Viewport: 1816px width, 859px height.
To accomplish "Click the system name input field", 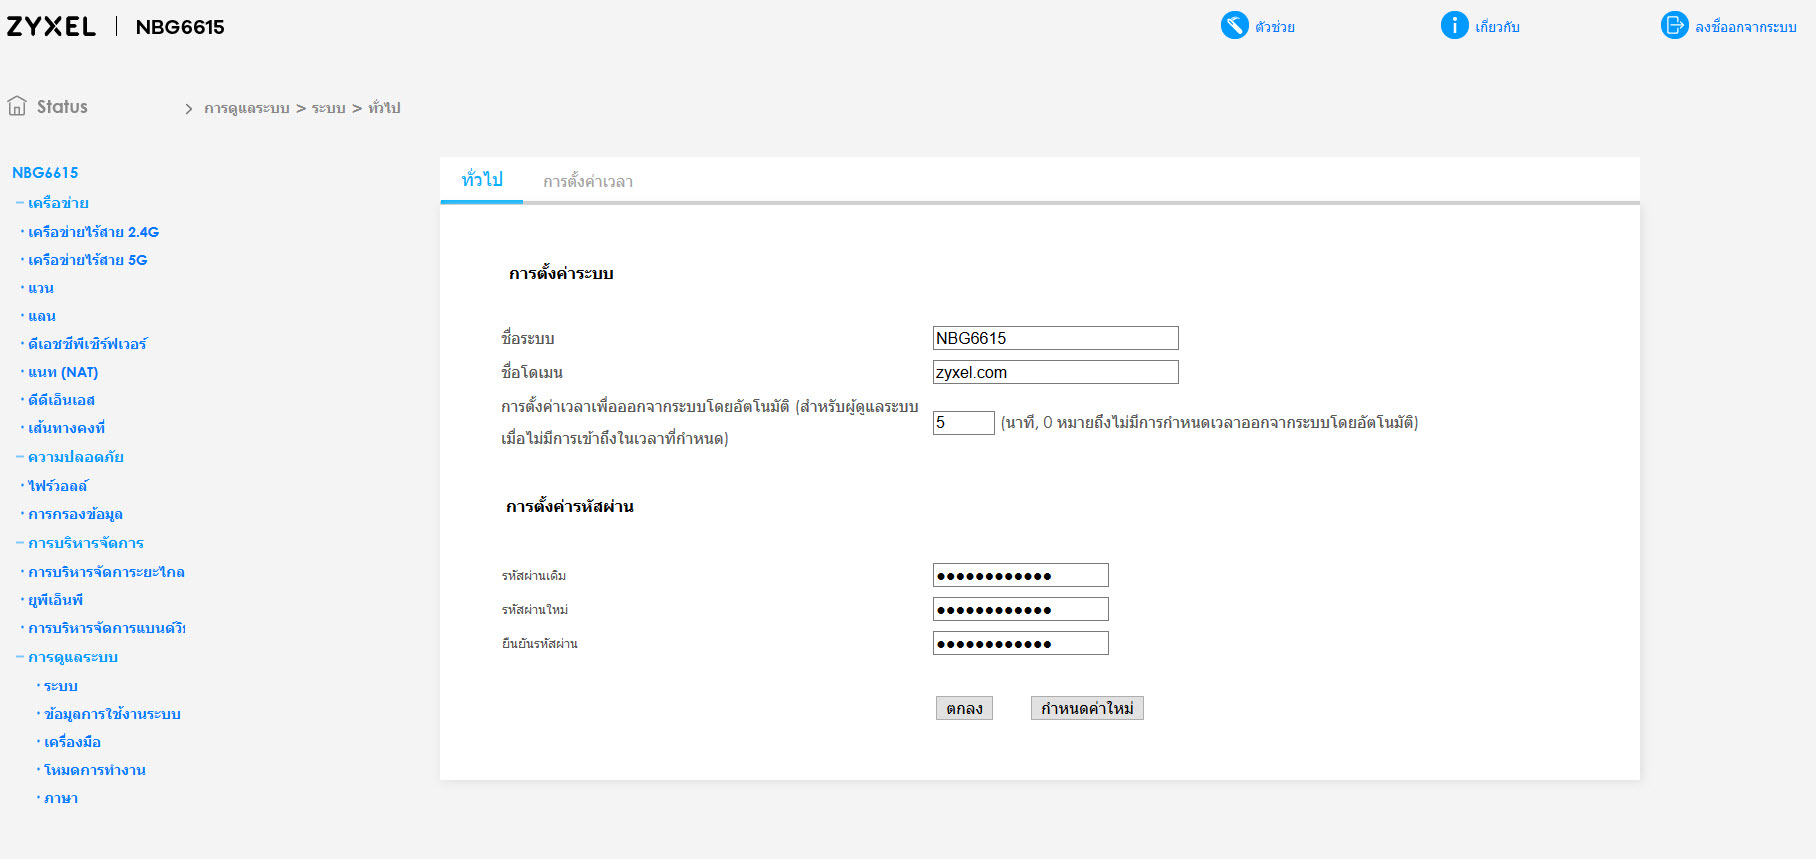I will 1055,338.
